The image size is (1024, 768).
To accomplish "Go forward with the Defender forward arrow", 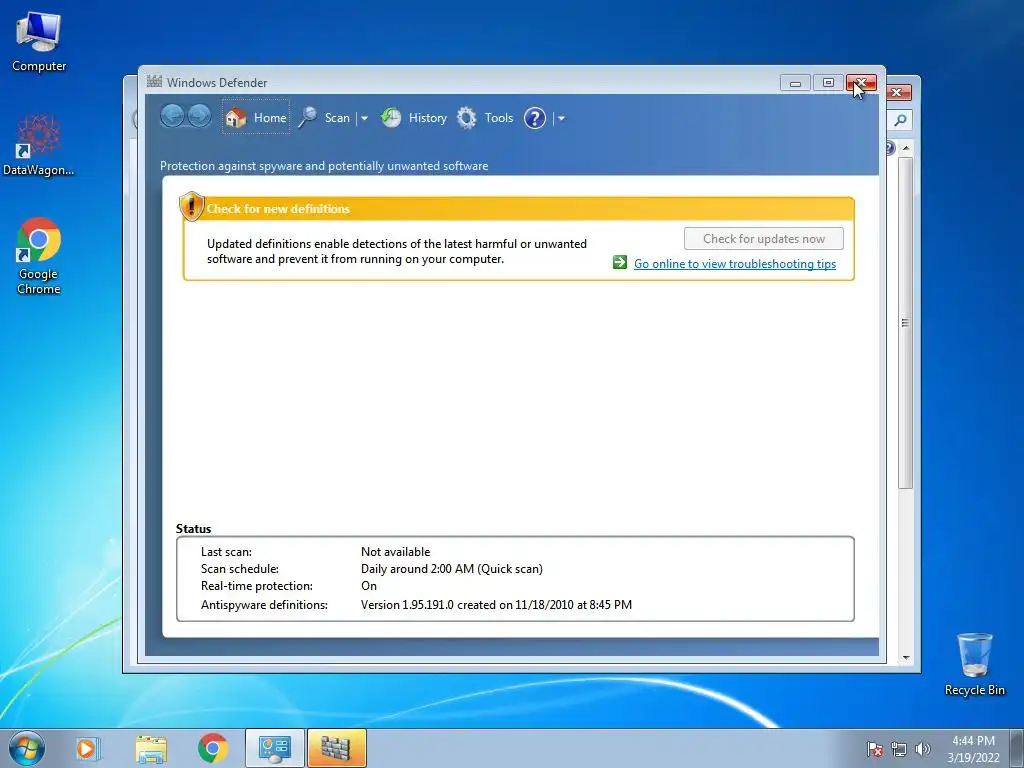I will [x=199, y=117].
